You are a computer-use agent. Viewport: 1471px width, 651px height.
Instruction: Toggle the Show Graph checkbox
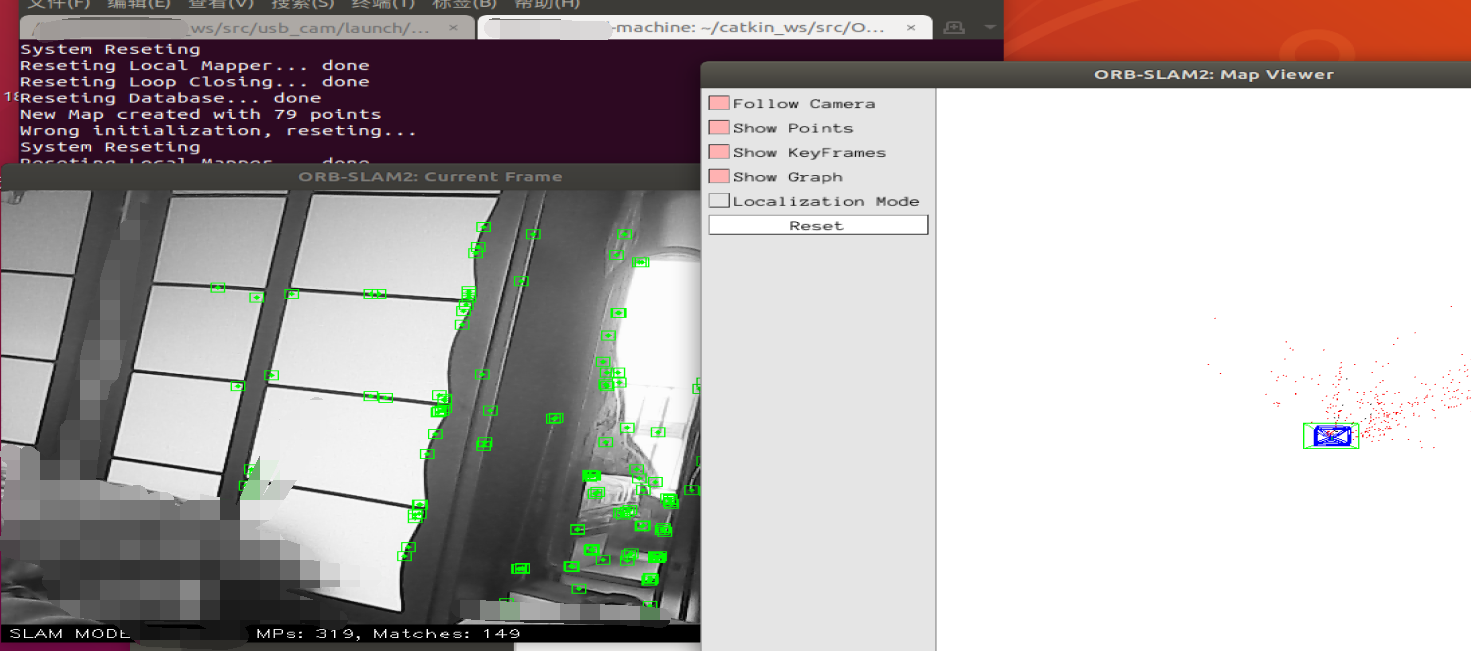[x=719, y=176]
